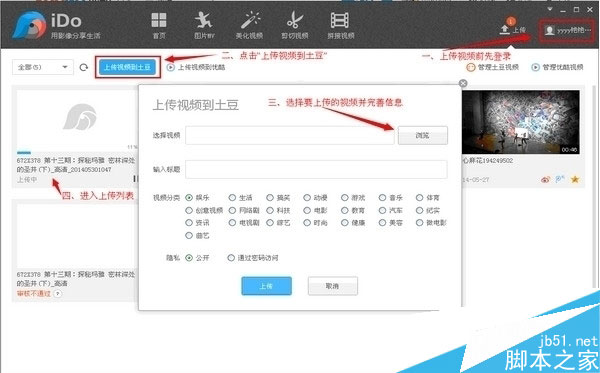This screenshot has width=600, height=373.
Task: Select the 搞笑 category radio
Action: point(270,198)
